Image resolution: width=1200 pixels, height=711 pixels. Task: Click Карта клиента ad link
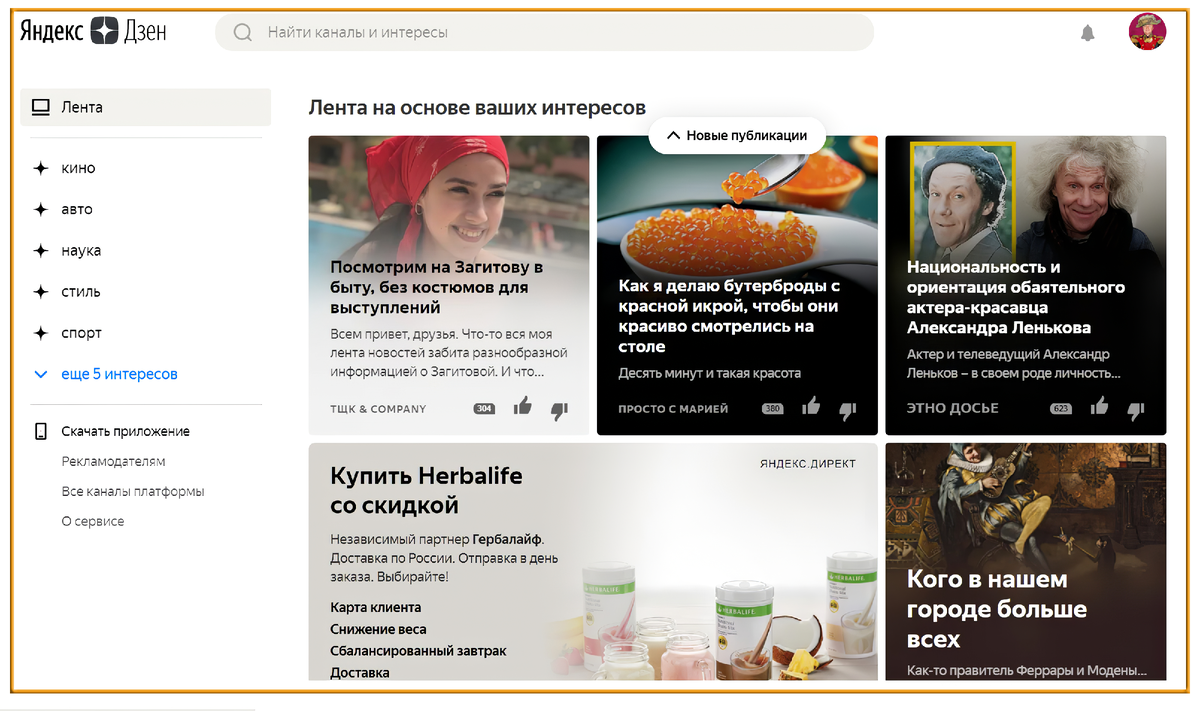[375, 607]
